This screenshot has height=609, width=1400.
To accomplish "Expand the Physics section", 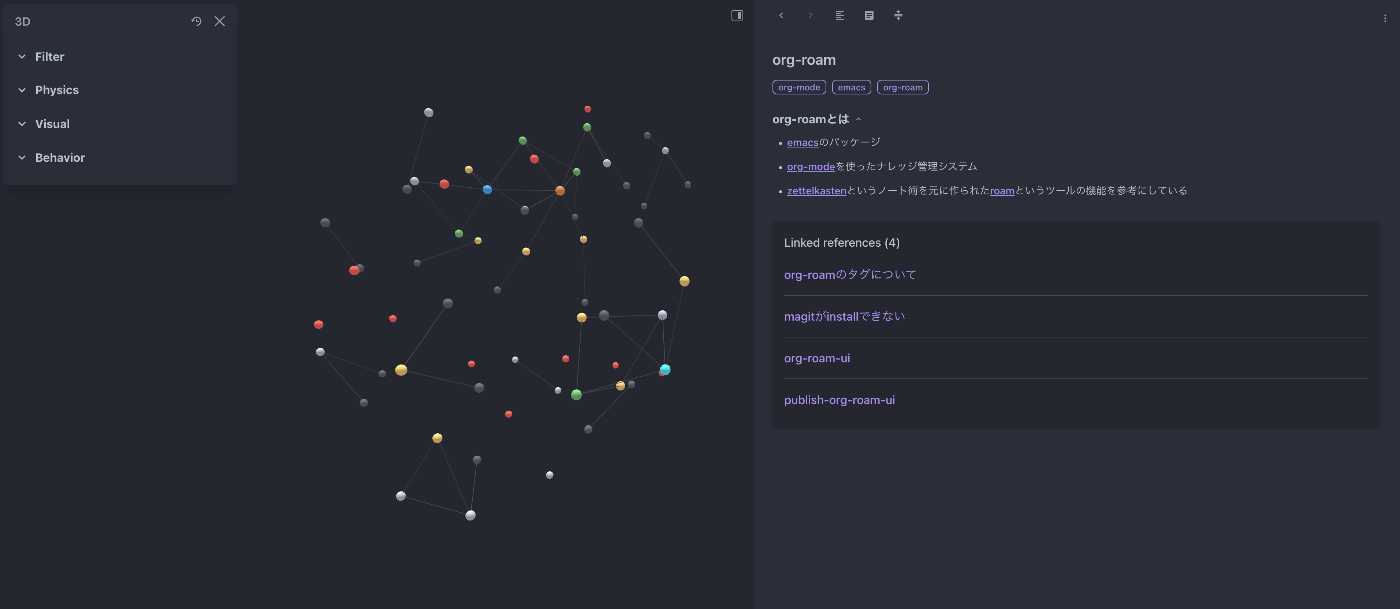I will pos(120,90).
